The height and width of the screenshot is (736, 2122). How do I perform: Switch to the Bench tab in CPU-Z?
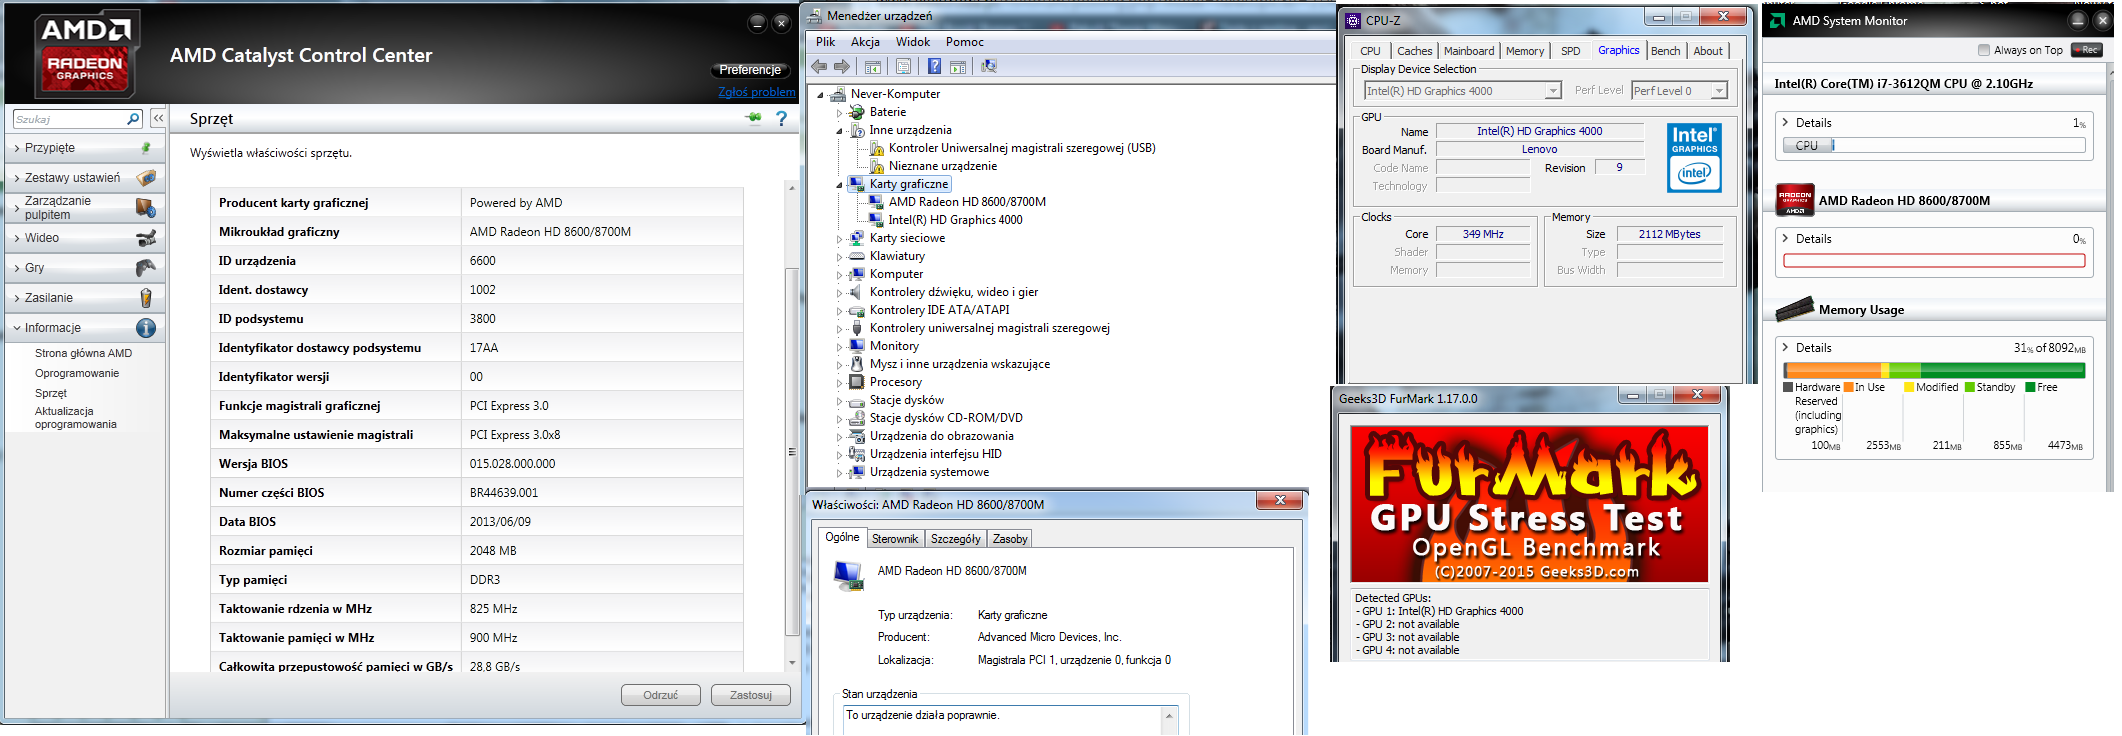click(1666, 51)
